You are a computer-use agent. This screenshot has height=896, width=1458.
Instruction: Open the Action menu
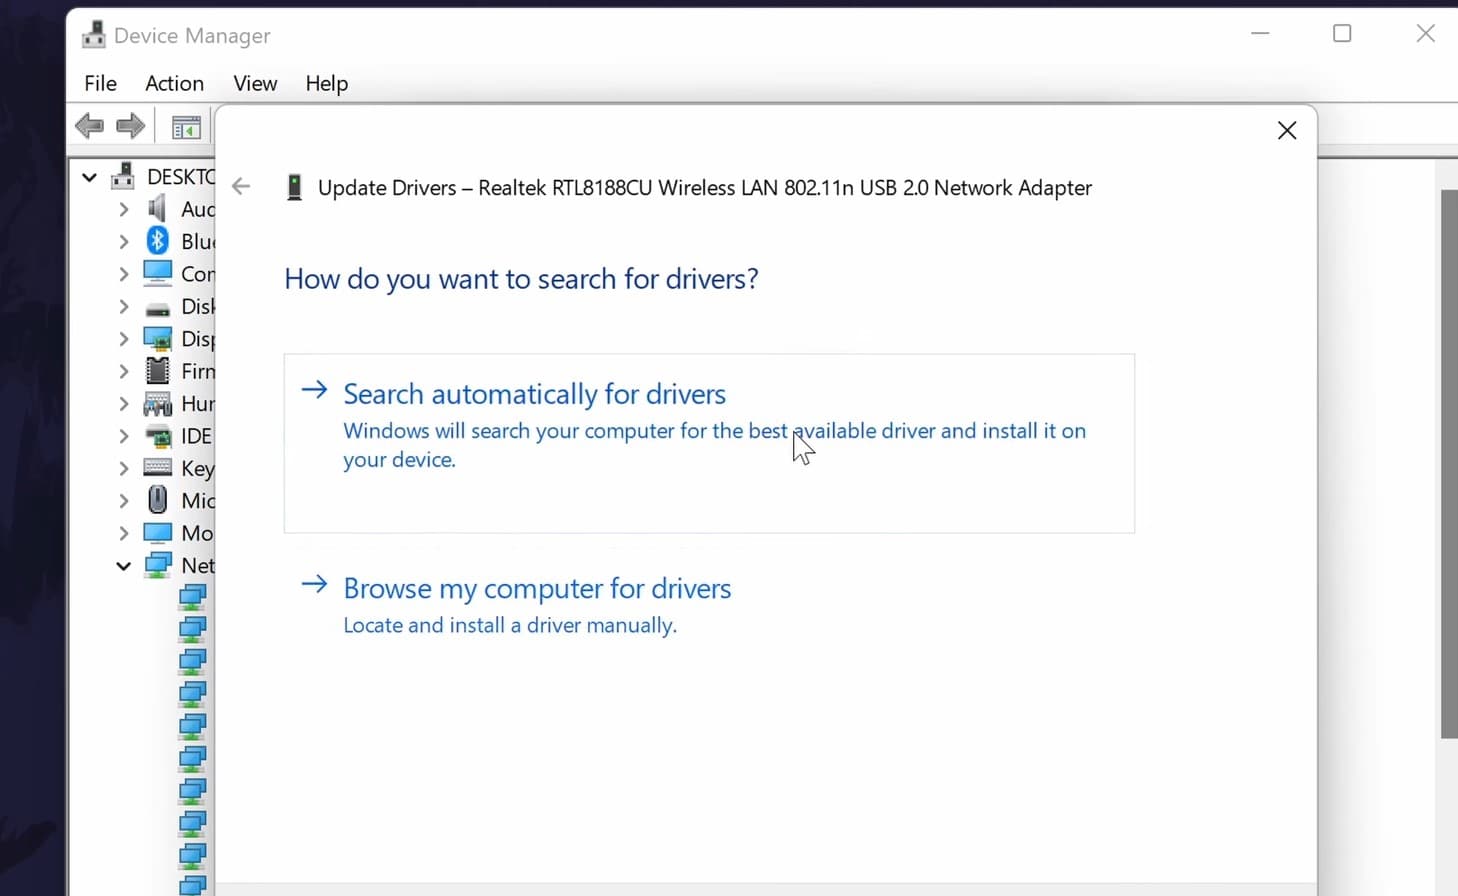point(174,83)
